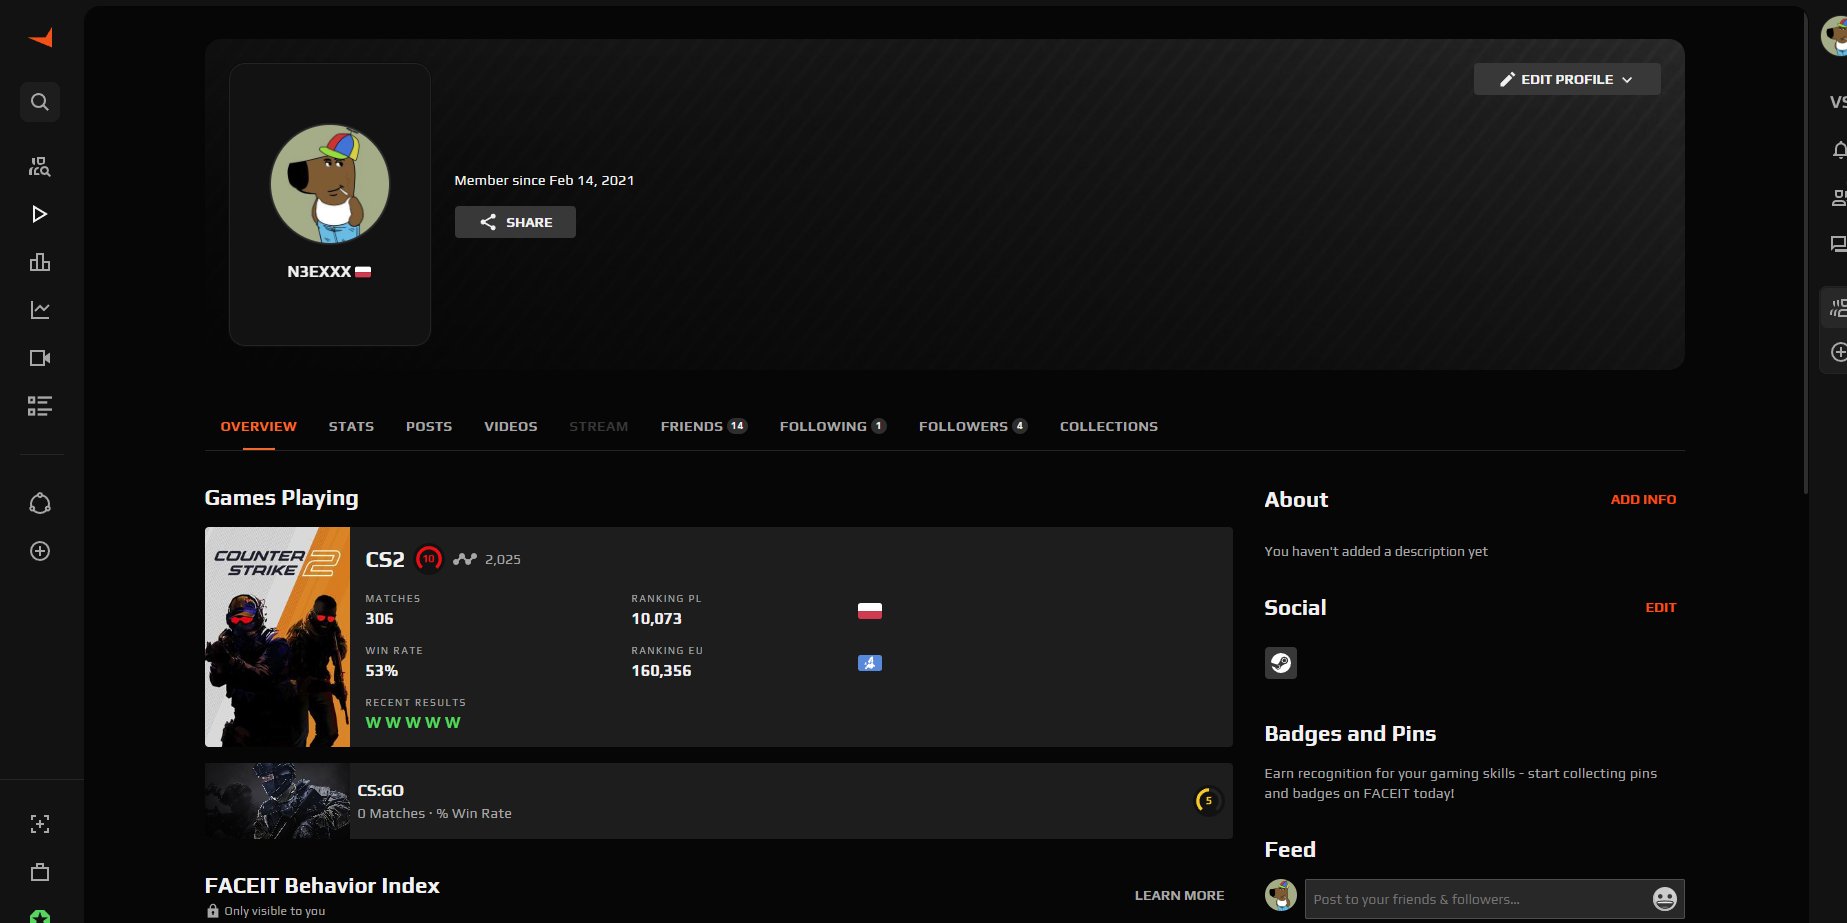Open the search magnifier icon
This screenshot has height=923, width=1847.
(x=40, y=102)
